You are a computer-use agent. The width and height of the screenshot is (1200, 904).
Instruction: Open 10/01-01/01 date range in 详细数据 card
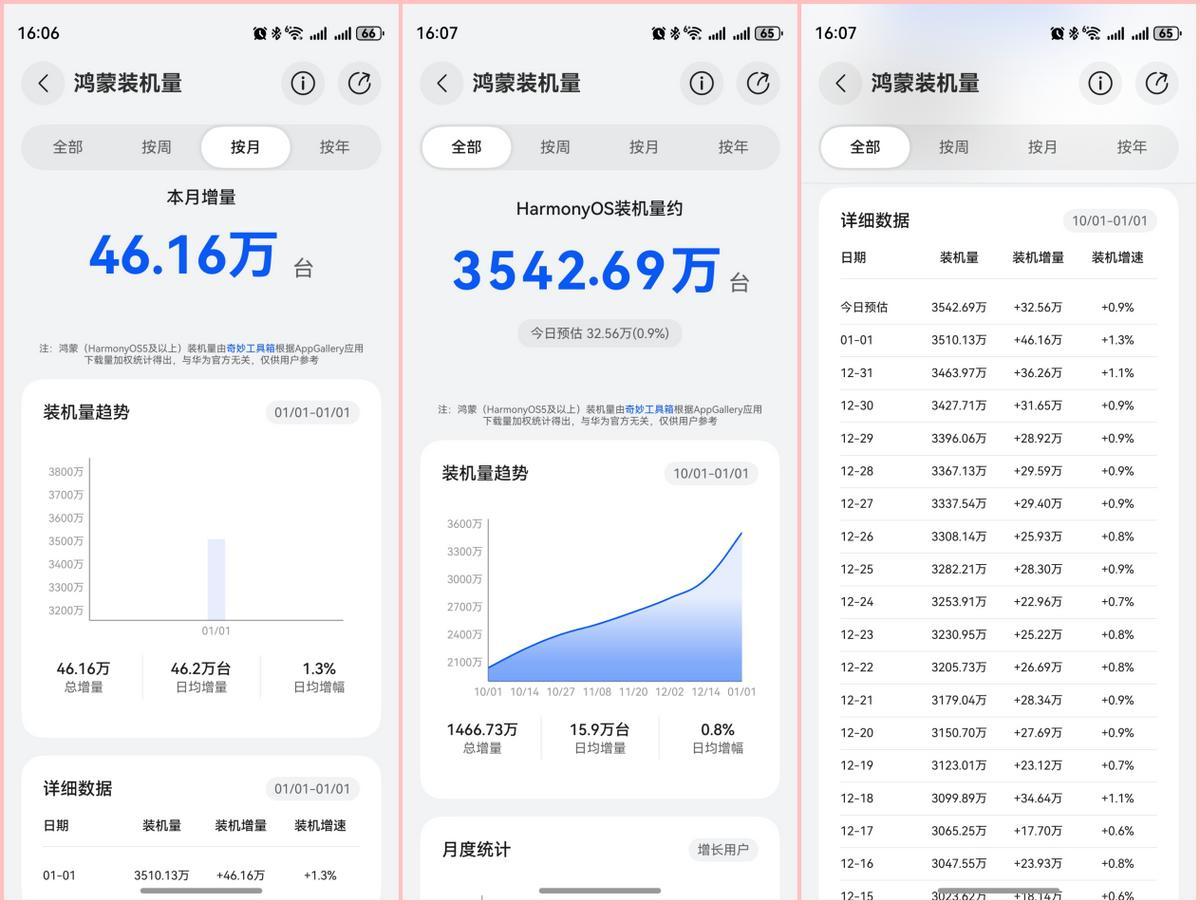[1110, 221]
